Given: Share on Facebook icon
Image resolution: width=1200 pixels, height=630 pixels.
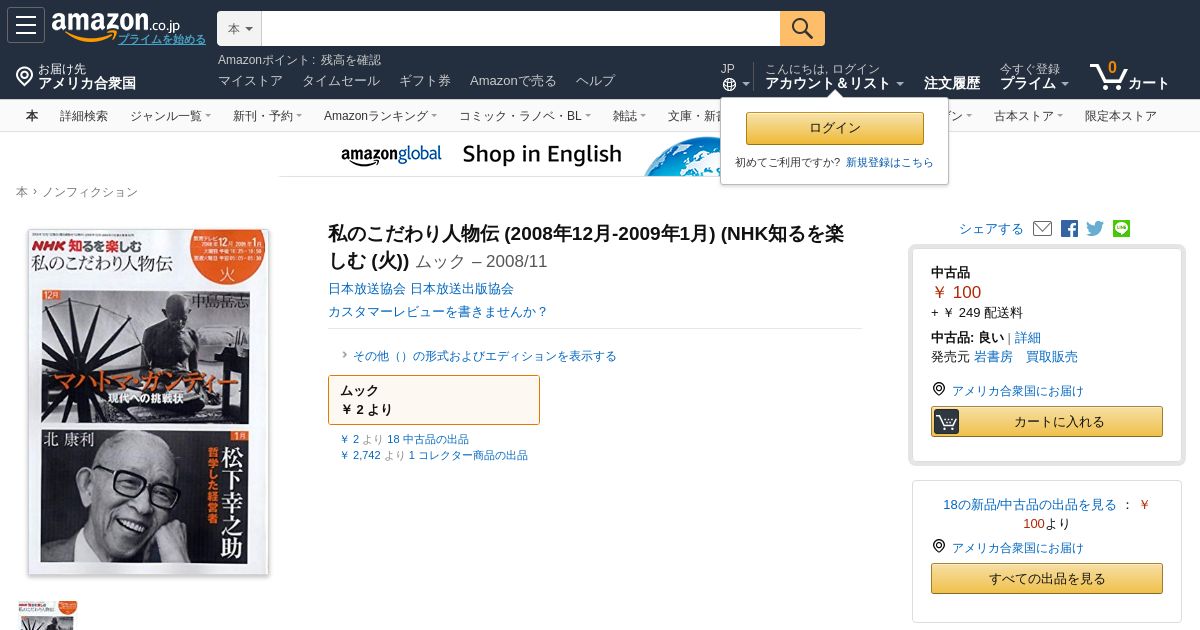Looking at the screenshot, I should tap(1069, 228).
